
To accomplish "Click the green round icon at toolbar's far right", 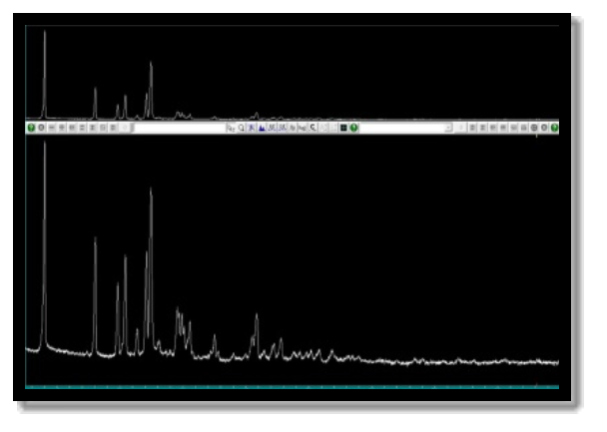I will point(554,128).
